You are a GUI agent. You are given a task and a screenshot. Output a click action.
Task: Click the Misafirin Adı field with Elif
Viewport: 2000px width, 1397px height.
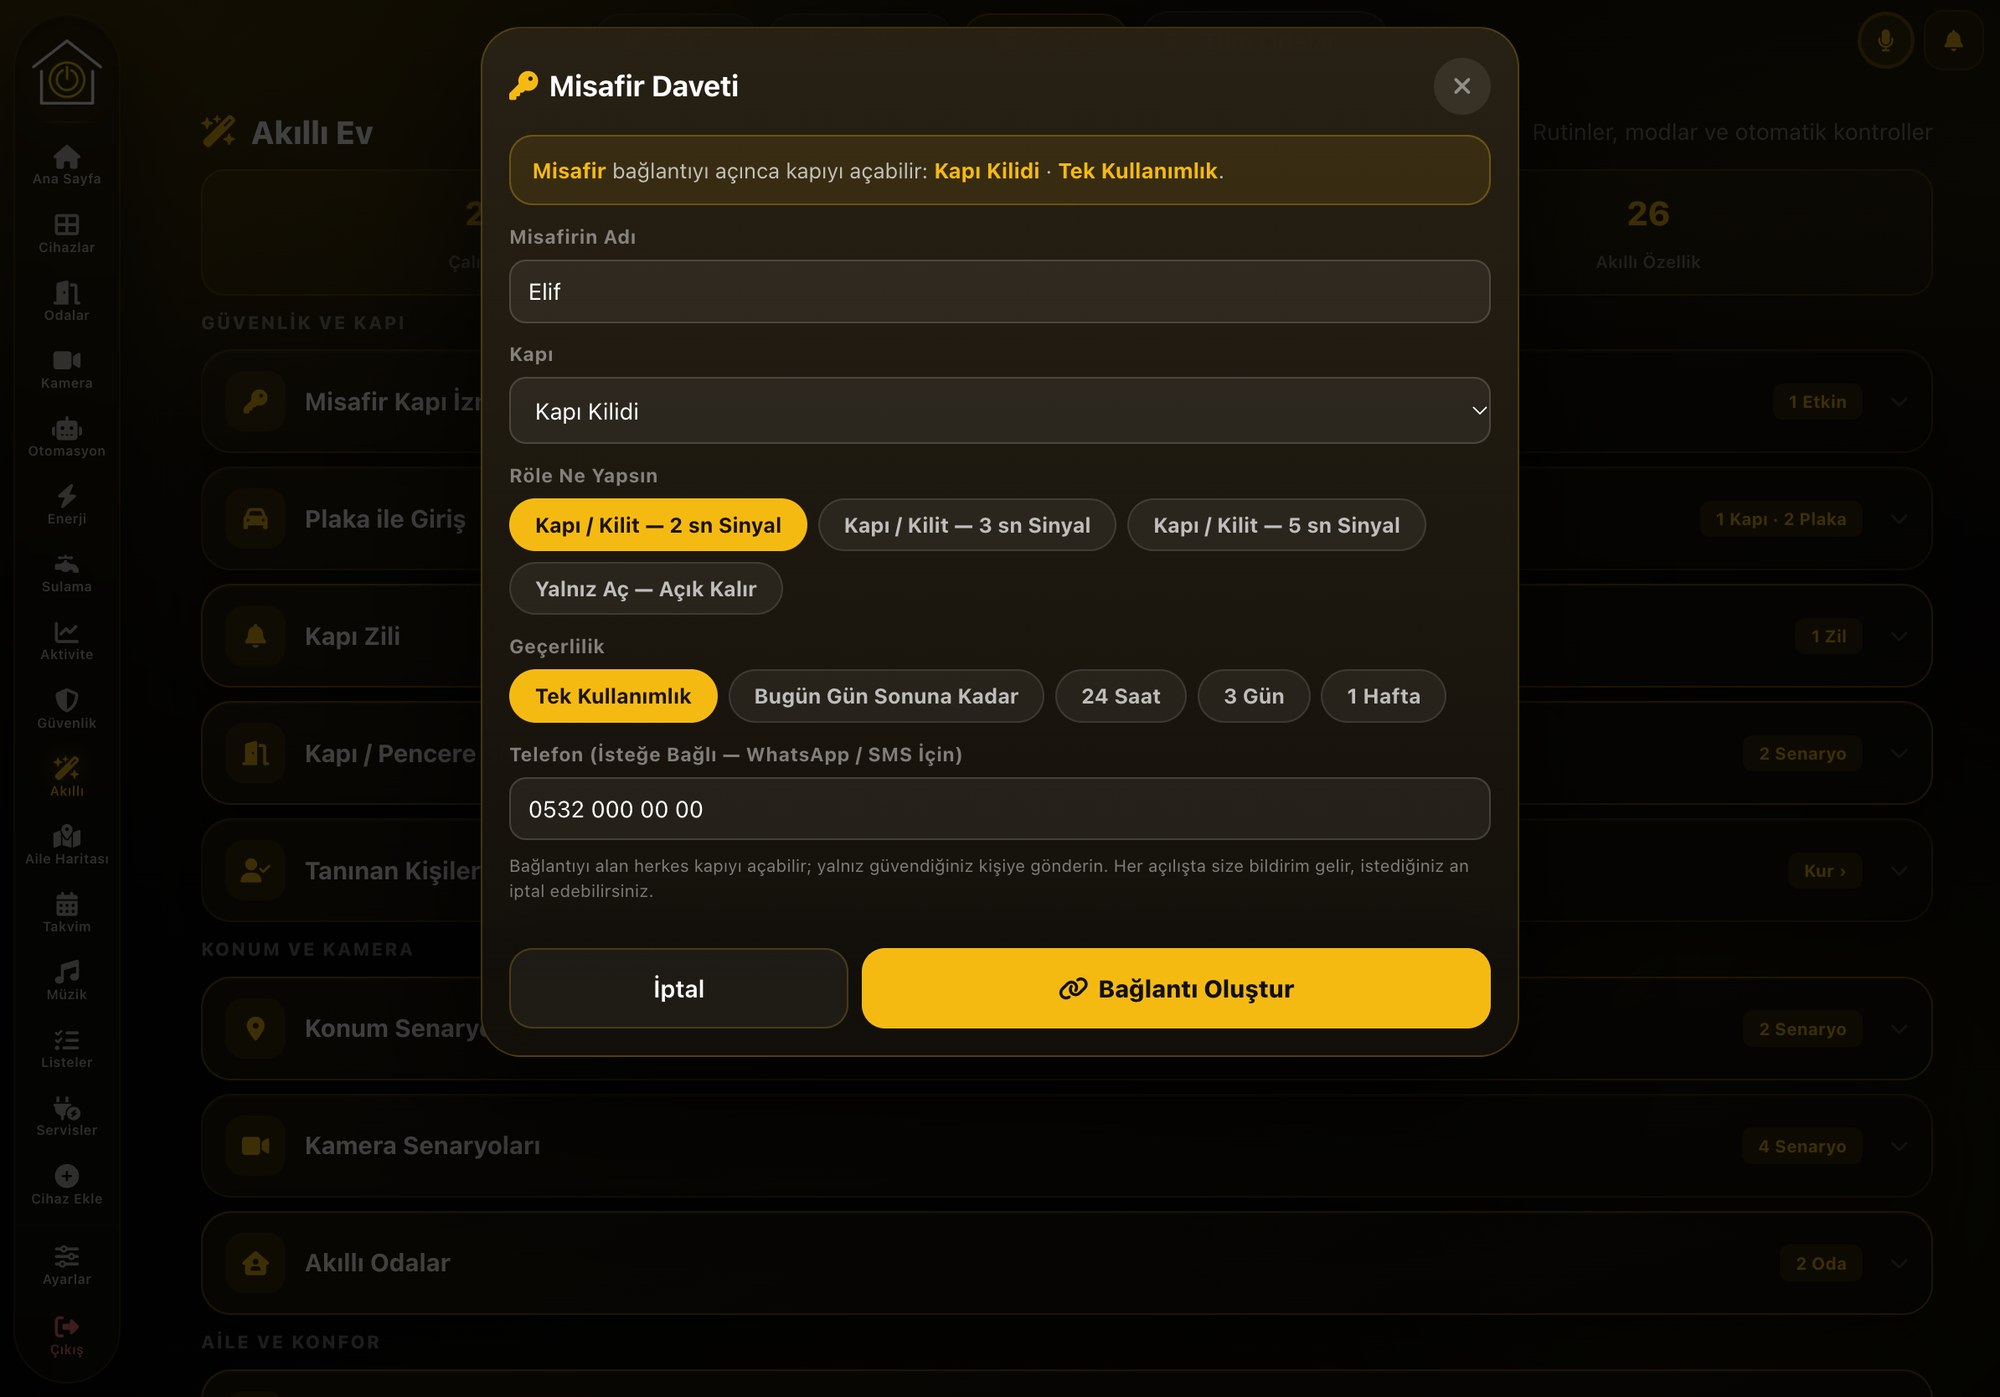click(x=1000, y=291)
